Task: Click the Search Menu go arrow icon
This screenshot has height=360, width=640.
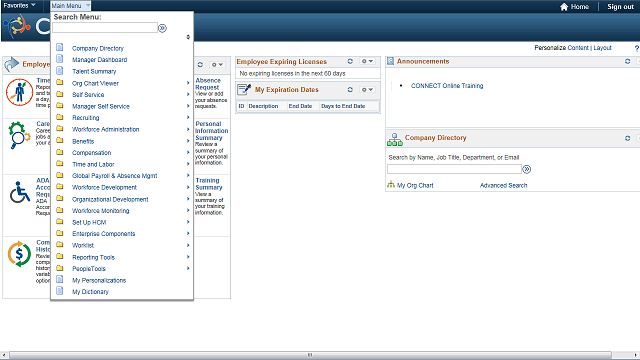Action: point(162,28)
